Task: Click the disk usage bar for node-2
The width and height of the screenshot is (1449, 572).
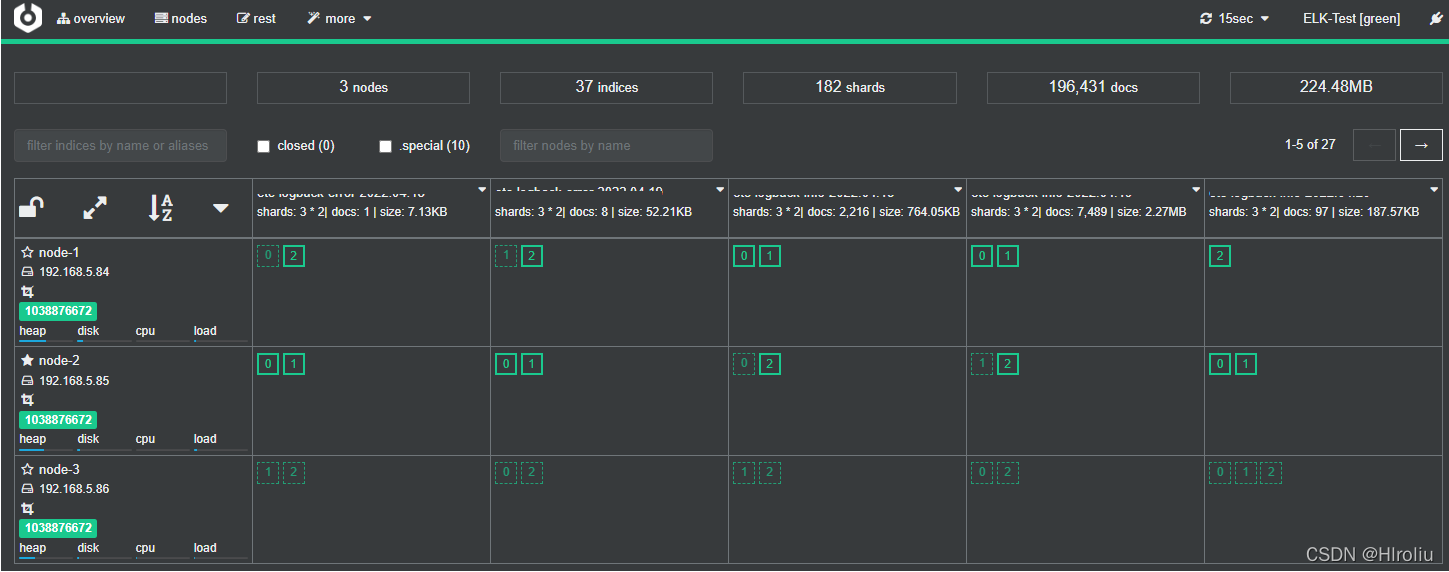Action: pyautogui.click(x=104, y=449)
